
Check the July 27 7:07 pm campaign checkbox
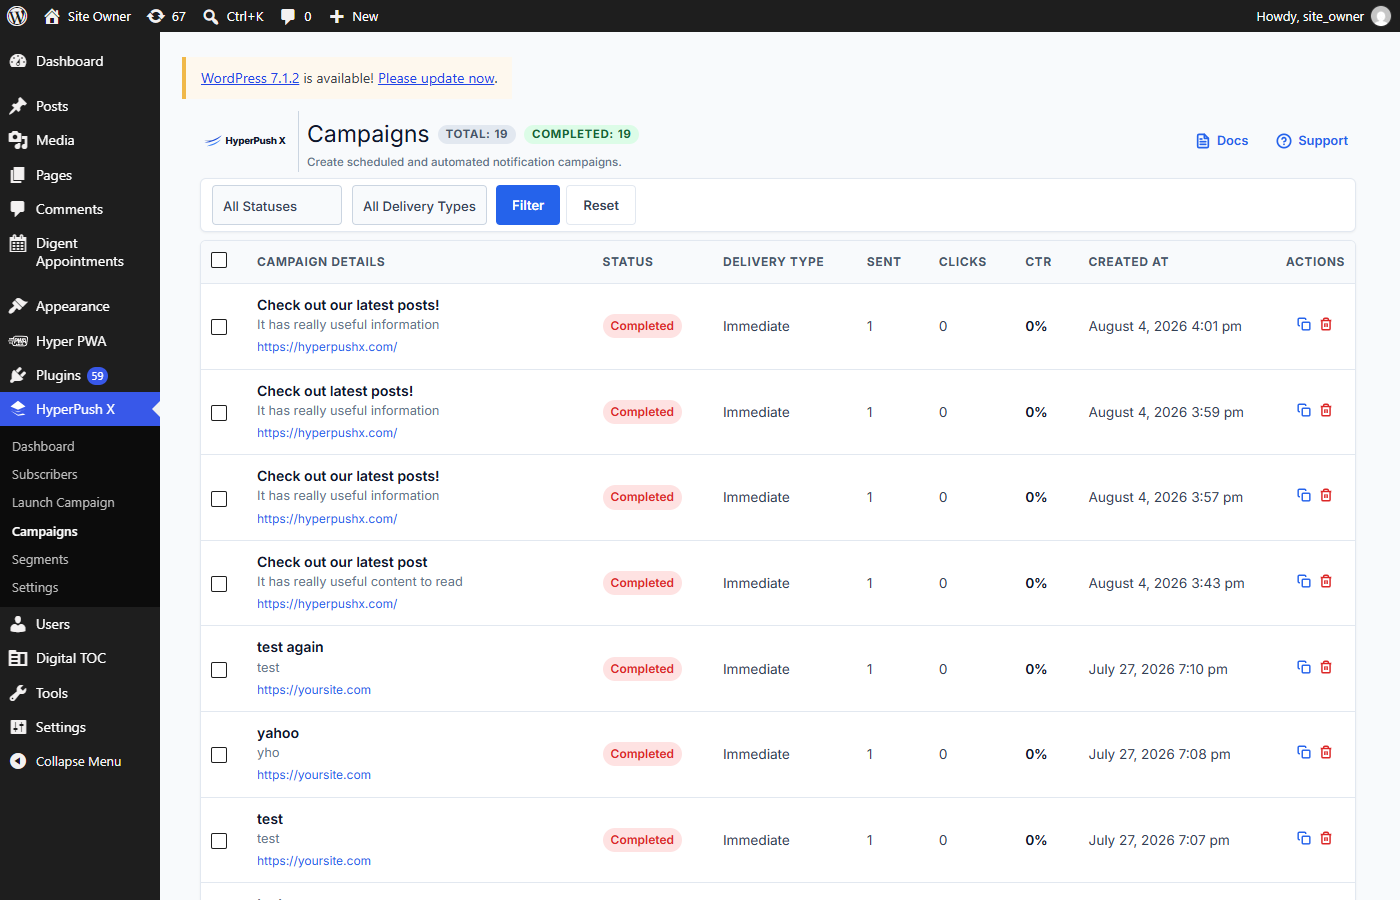(x=219, y=841)
